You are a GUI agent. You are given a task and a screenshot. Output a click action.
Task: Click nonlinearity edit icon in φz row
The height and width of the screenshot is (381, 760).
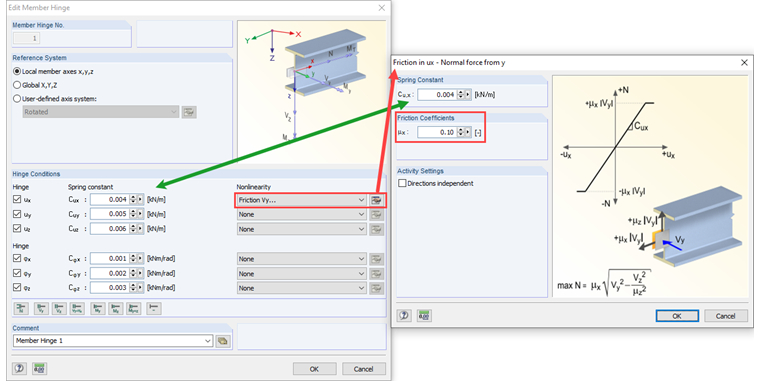pyautogui.click(x=376, y=288)
